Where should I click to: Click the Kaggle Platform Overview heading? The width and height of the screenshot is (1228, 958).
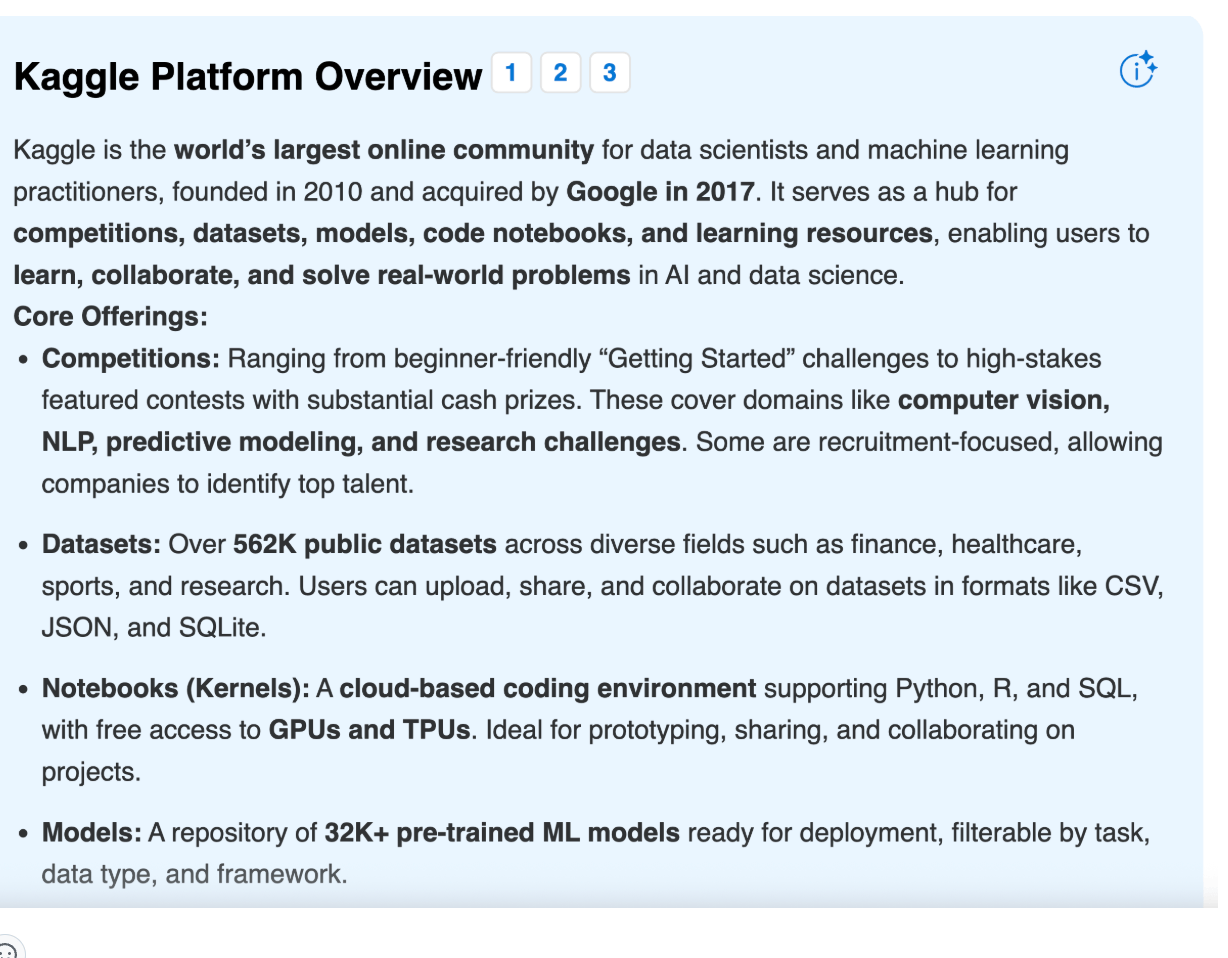(248, 76)
